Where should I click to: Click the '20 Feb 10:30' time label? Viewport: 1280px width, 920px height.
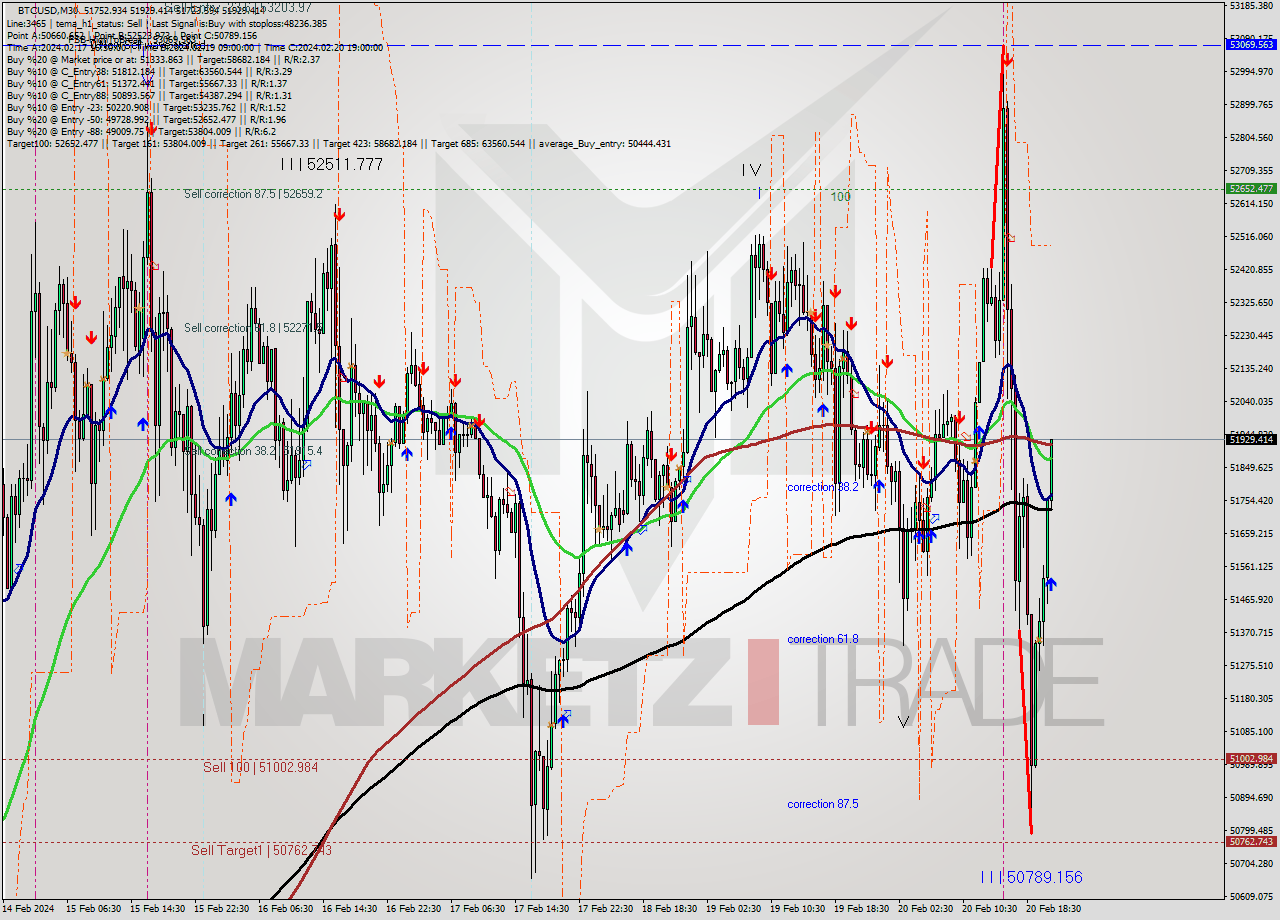click(x=989, y=909)
